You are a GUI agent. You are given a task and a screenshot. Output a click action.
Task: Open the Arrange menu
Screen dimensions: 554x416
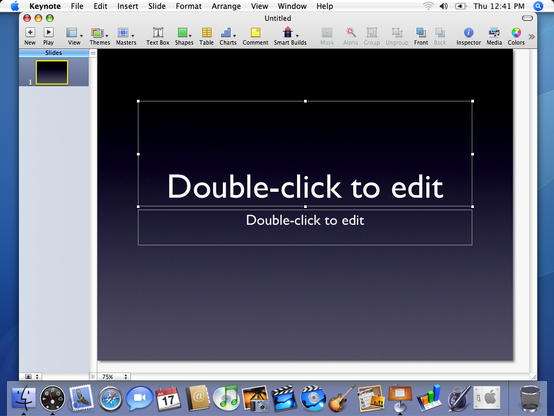click(226, 6)
